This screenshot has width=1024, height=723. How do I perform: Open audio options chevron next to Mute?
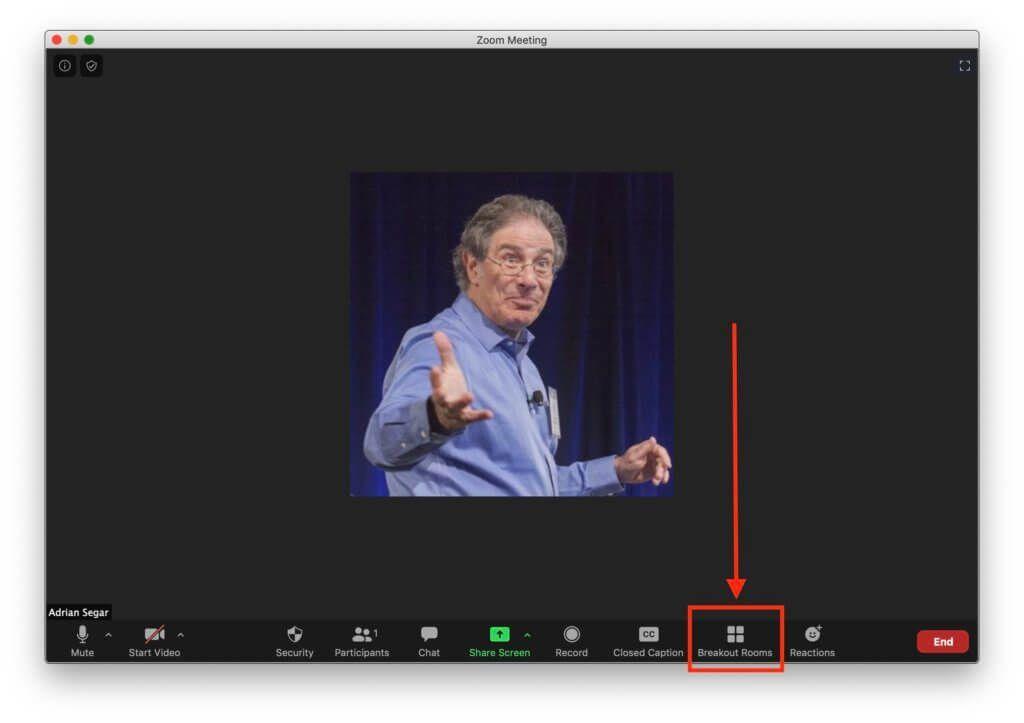coord(108,634)
